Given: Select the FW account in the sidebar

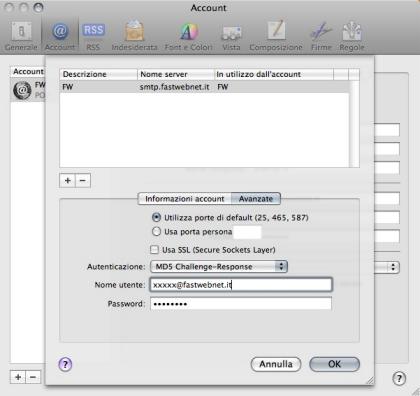Looking at the screenshot, I should click(x=28, y=90).
